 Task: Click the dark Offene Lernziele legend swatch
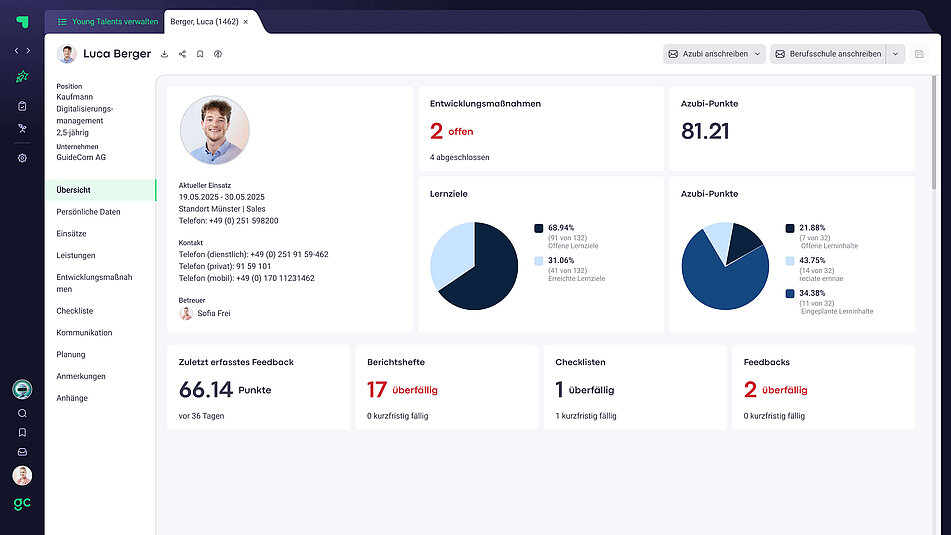[539, 228]
